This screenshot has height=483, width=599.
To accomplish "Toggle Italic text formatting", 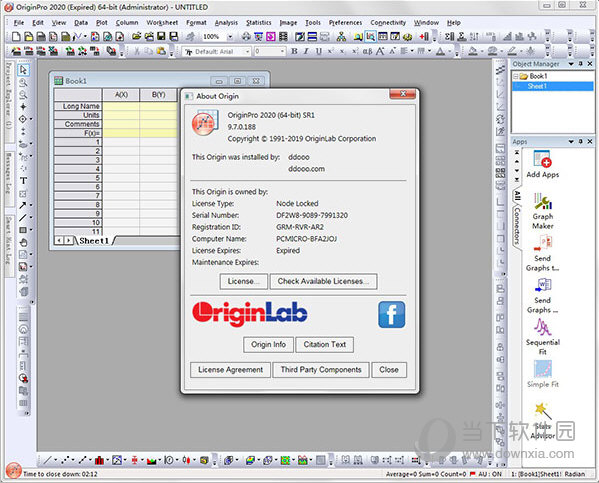I will [x=306, y=51].
